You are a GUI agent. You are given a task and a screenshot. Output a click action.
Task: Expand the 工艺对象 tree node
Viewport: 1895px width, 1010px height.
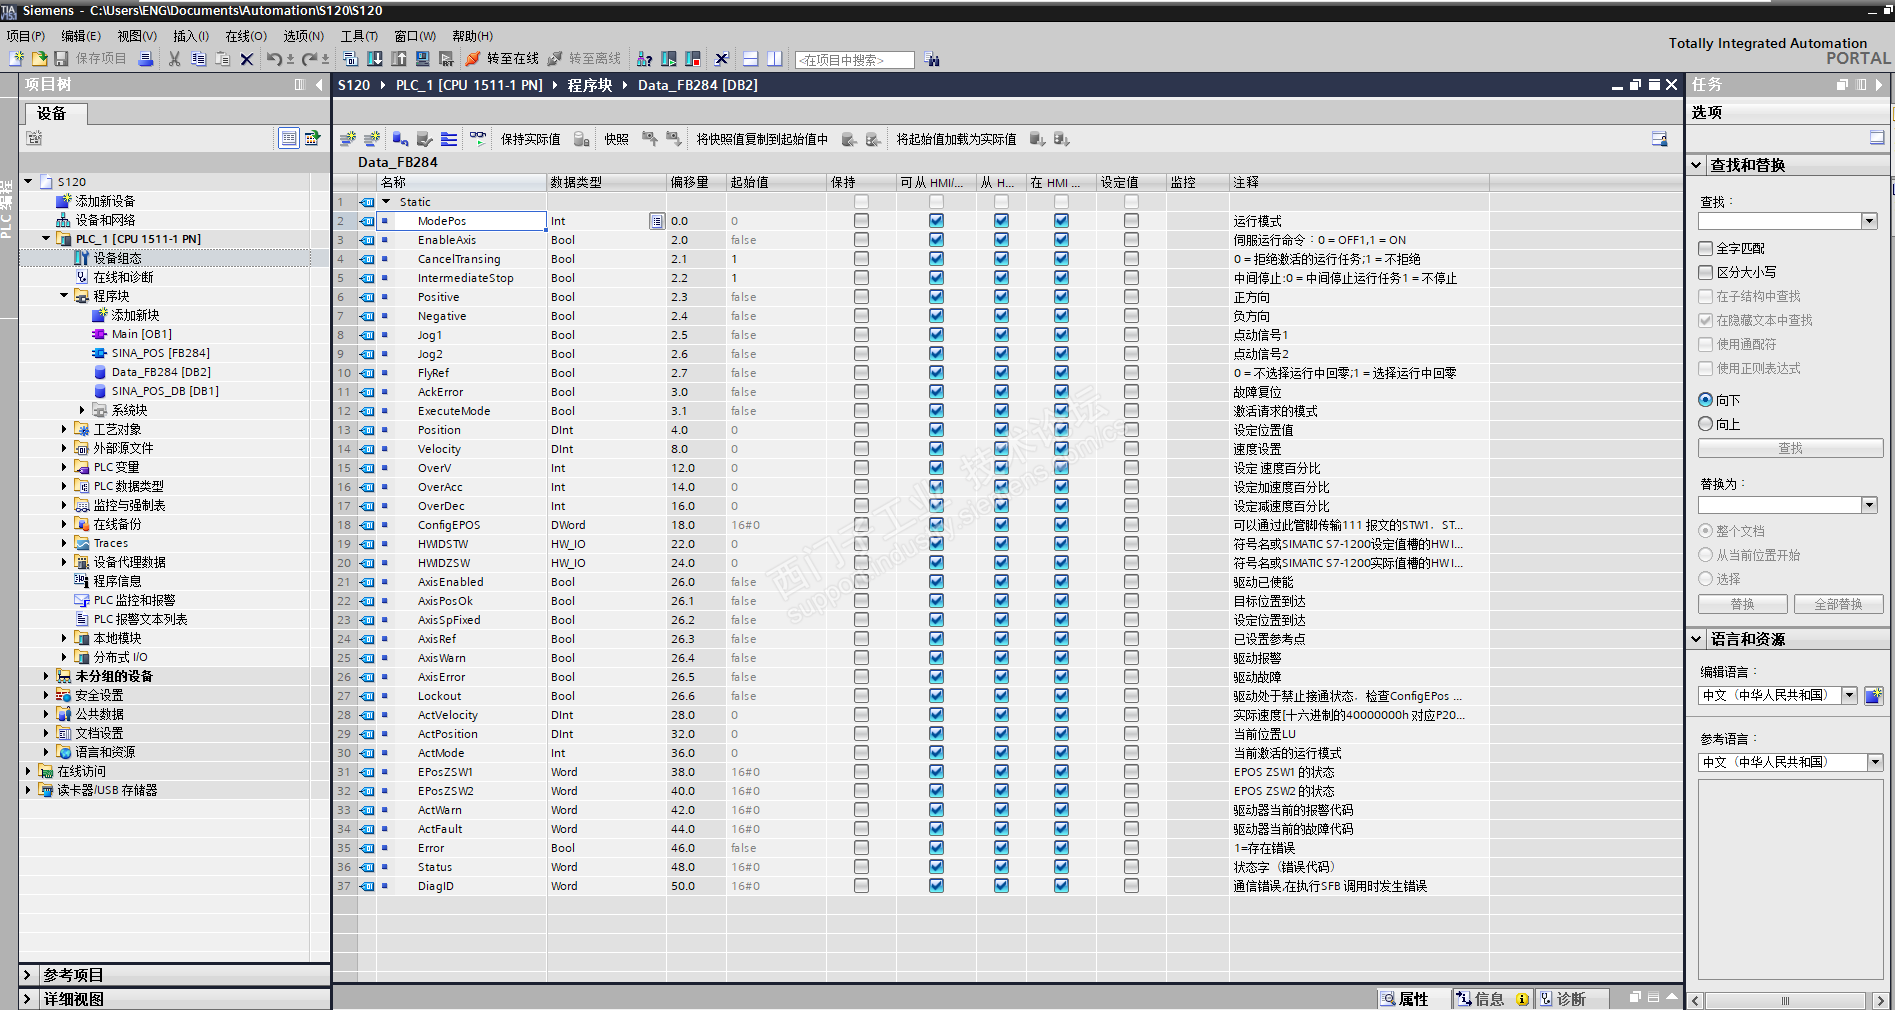coord(65,430)
